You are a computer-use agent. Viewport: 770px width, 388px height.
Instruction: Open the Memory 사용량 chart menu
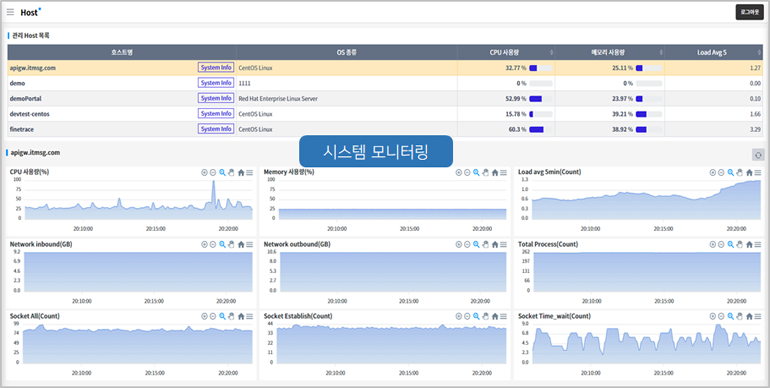[x=503, y=172]
